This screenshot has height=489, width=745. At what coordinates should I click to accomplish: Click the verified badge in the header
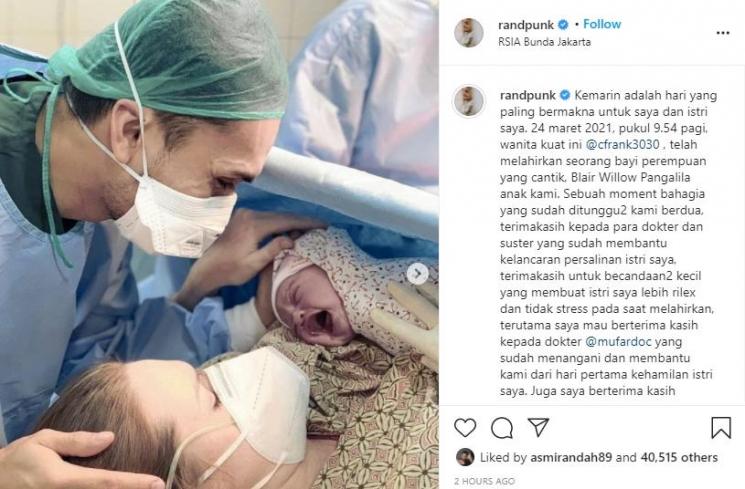pyautogui.click(x=563, y=24)
